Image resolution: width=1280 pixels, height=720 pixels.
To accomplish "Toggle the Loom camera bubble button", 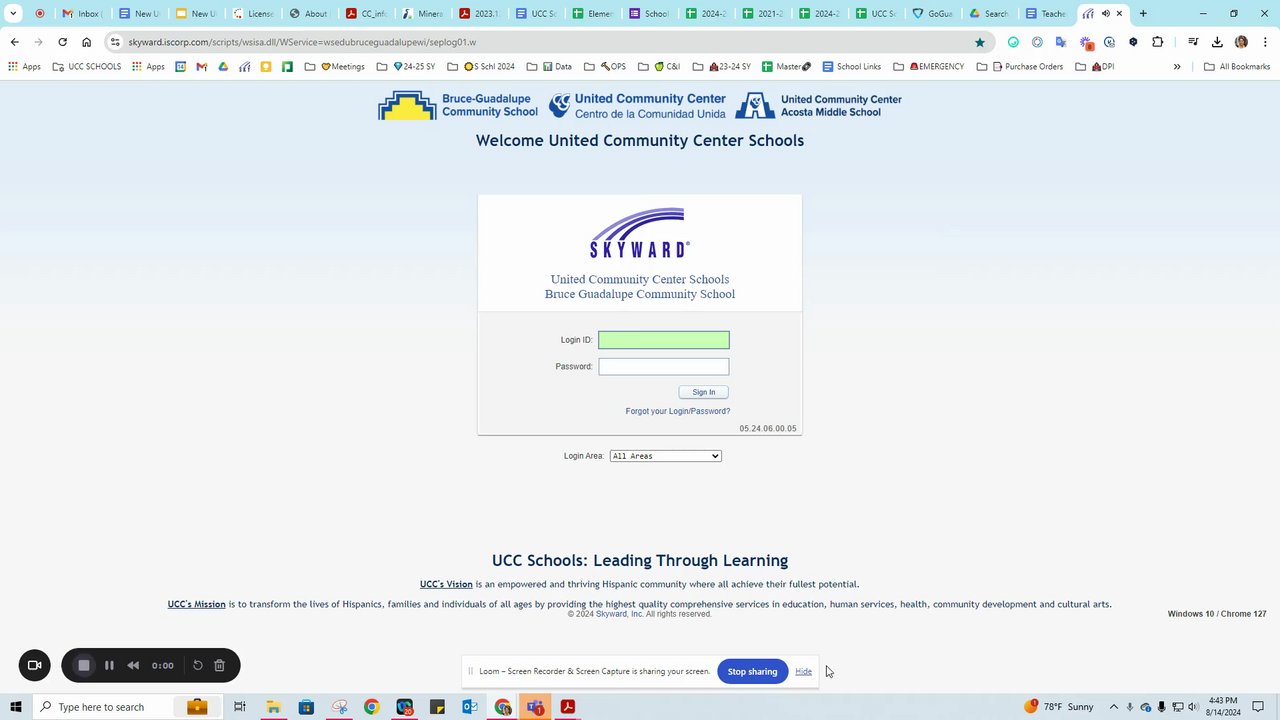I will [34, 665].
